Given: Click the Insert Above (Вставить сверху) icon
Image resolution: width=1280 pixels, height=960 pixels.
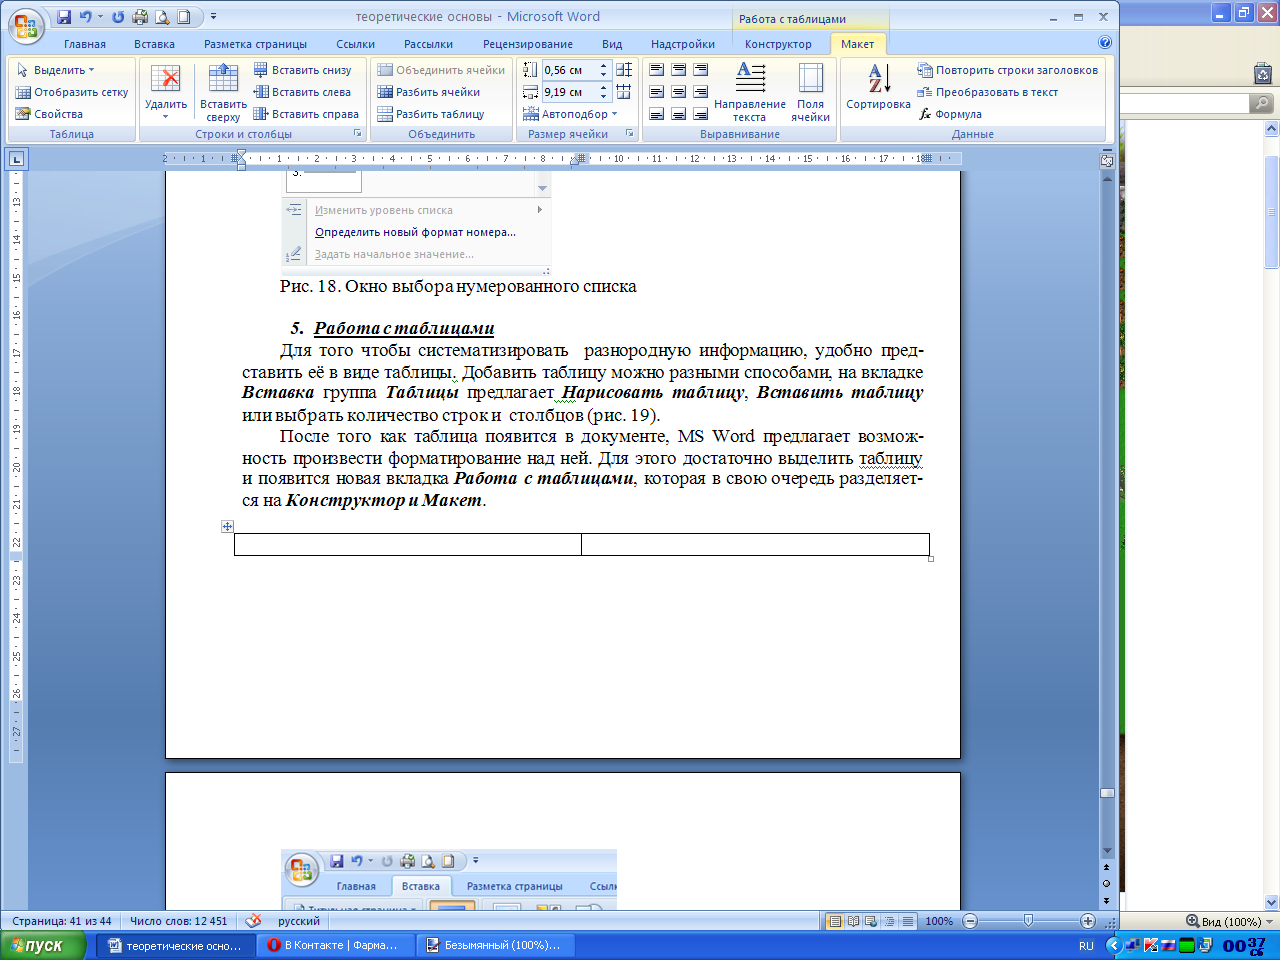Looking at the screenshot, I should (x=223, y=80).
